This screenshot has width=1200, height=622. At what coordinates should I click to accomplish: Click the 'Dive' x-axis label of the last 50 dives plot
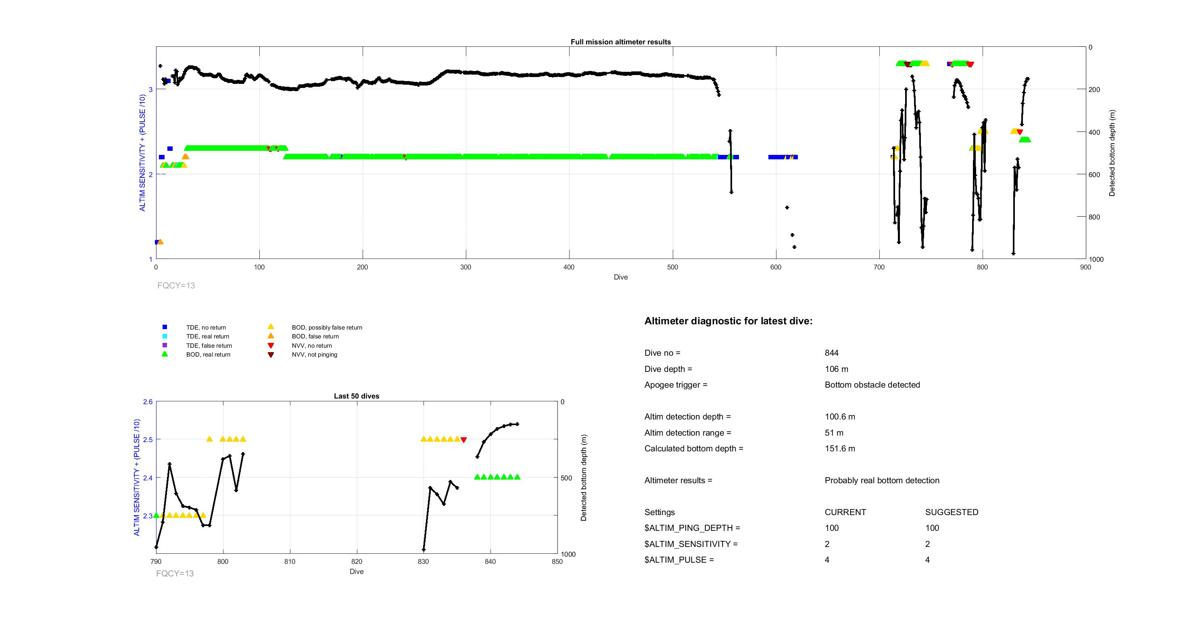pos(357,572)
